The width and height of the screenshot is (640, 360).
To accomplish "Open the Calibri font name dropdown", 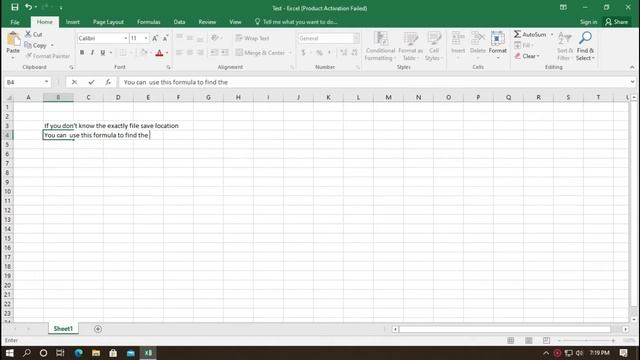I will pyautogui.click(x=125, y=38).
